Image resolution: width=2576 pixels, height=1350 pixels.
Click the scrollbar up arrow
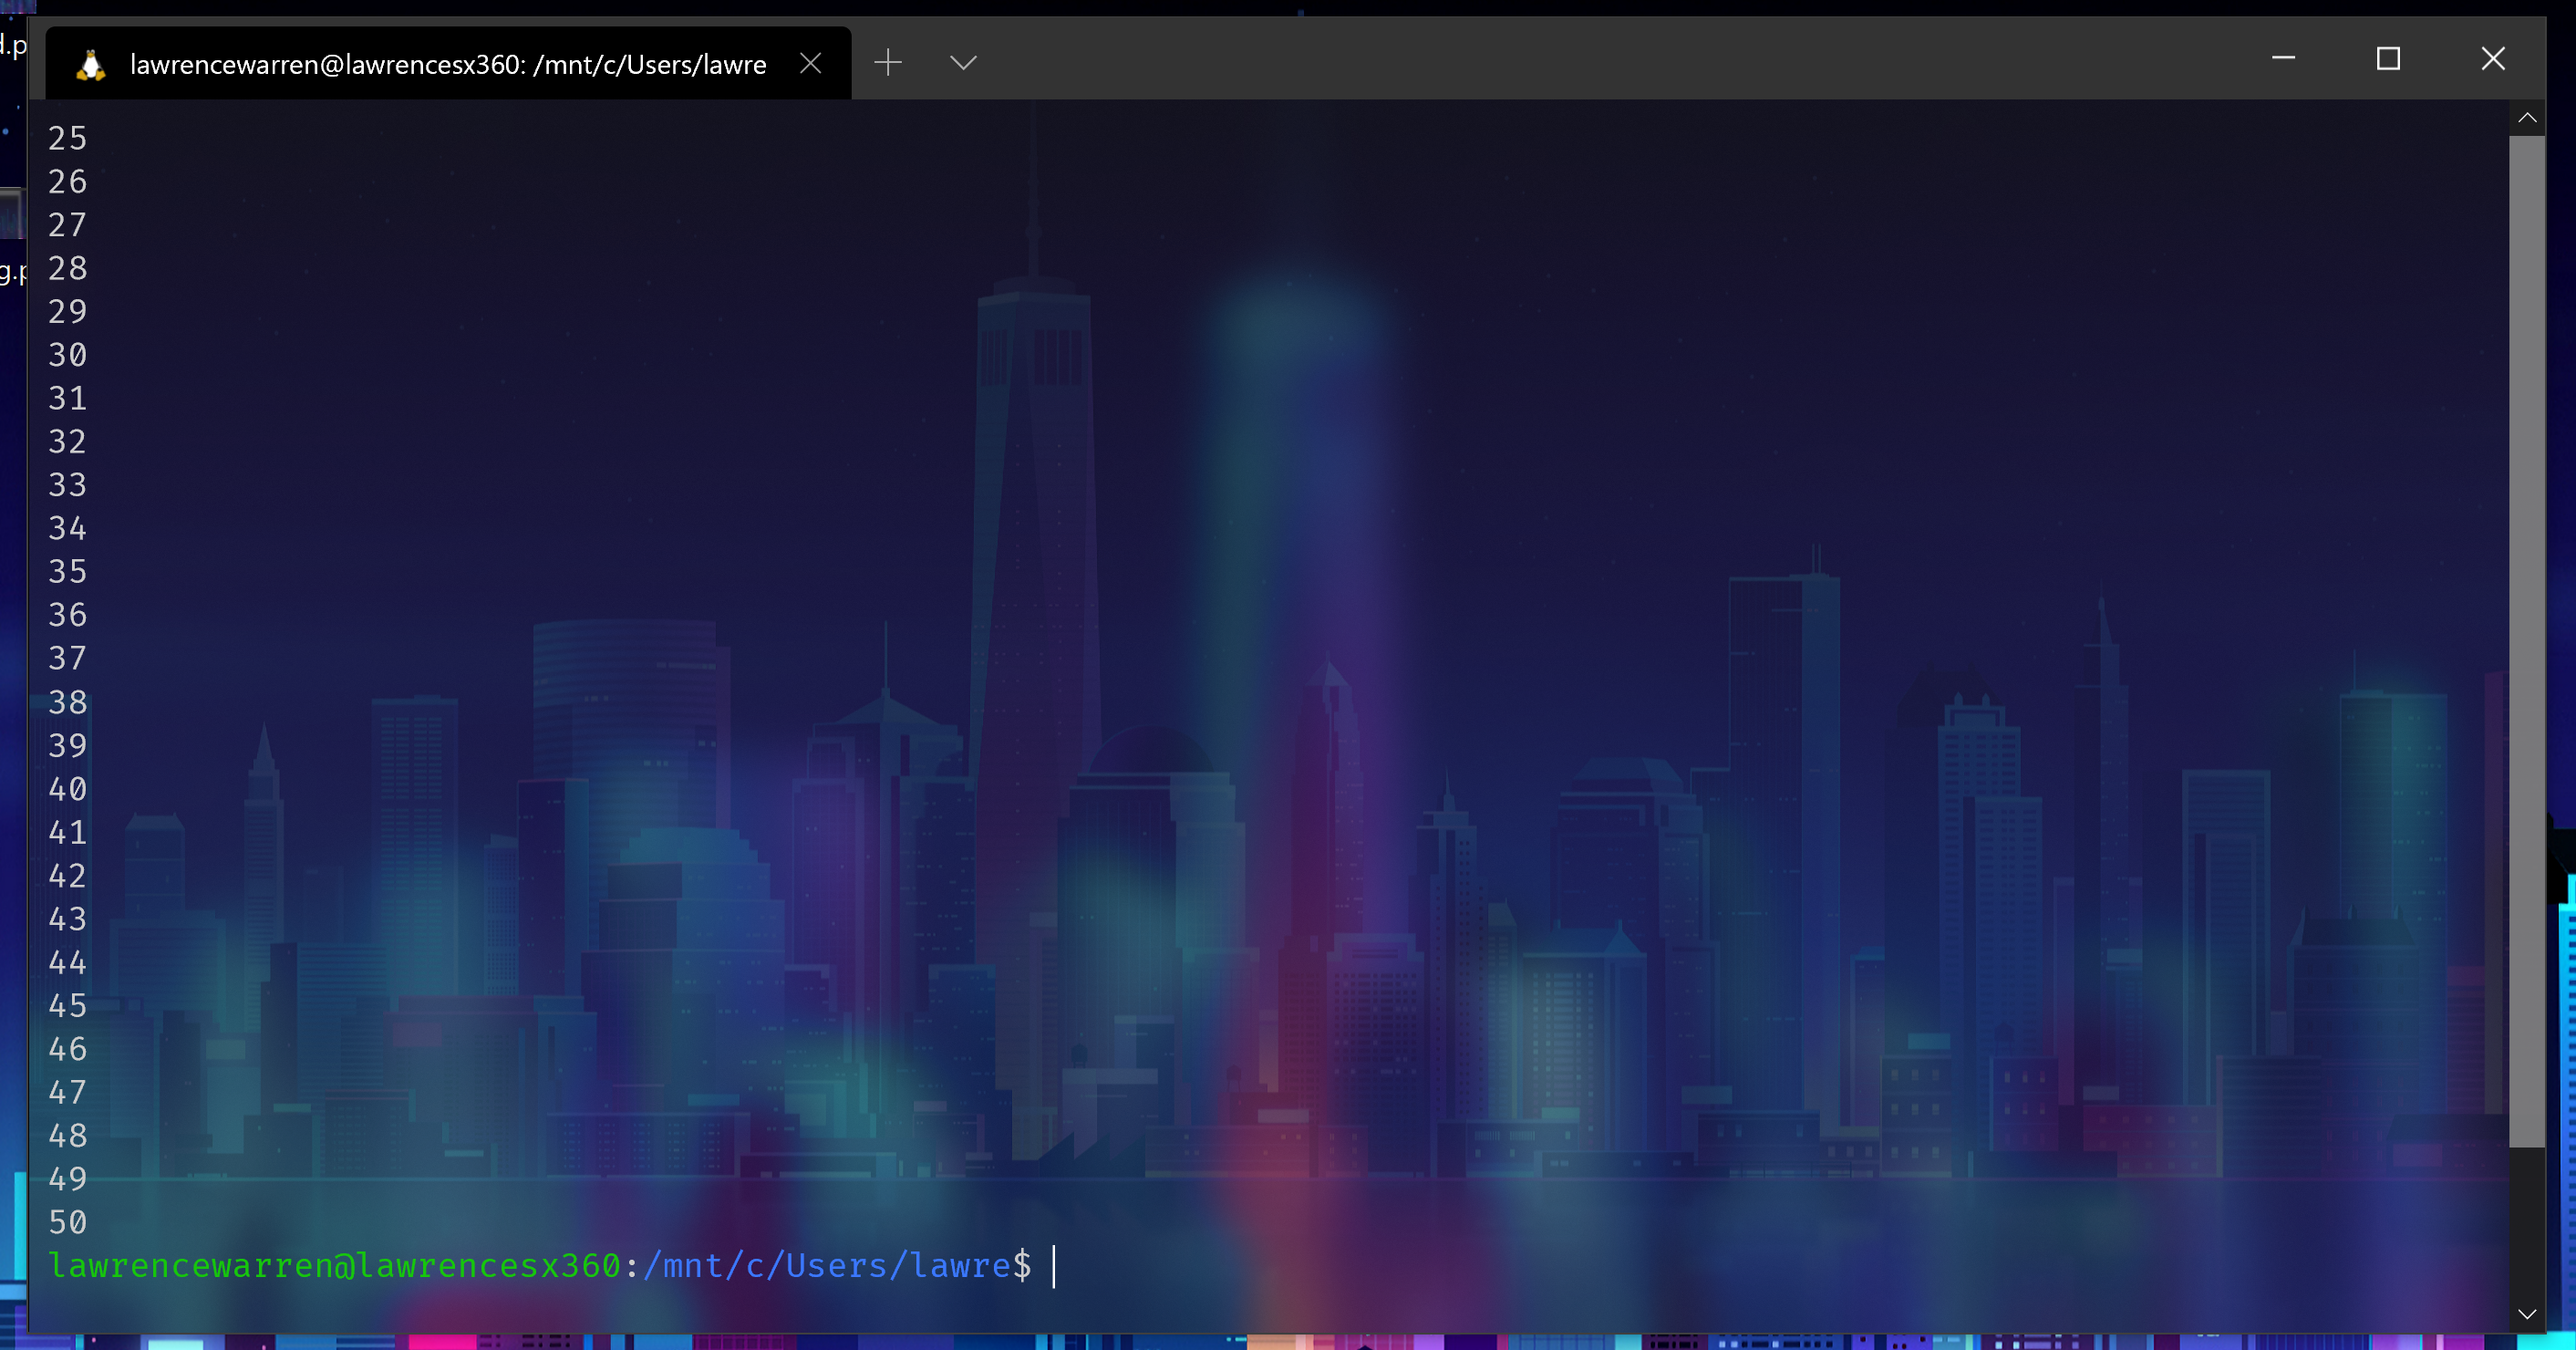tap(2529, 117)
